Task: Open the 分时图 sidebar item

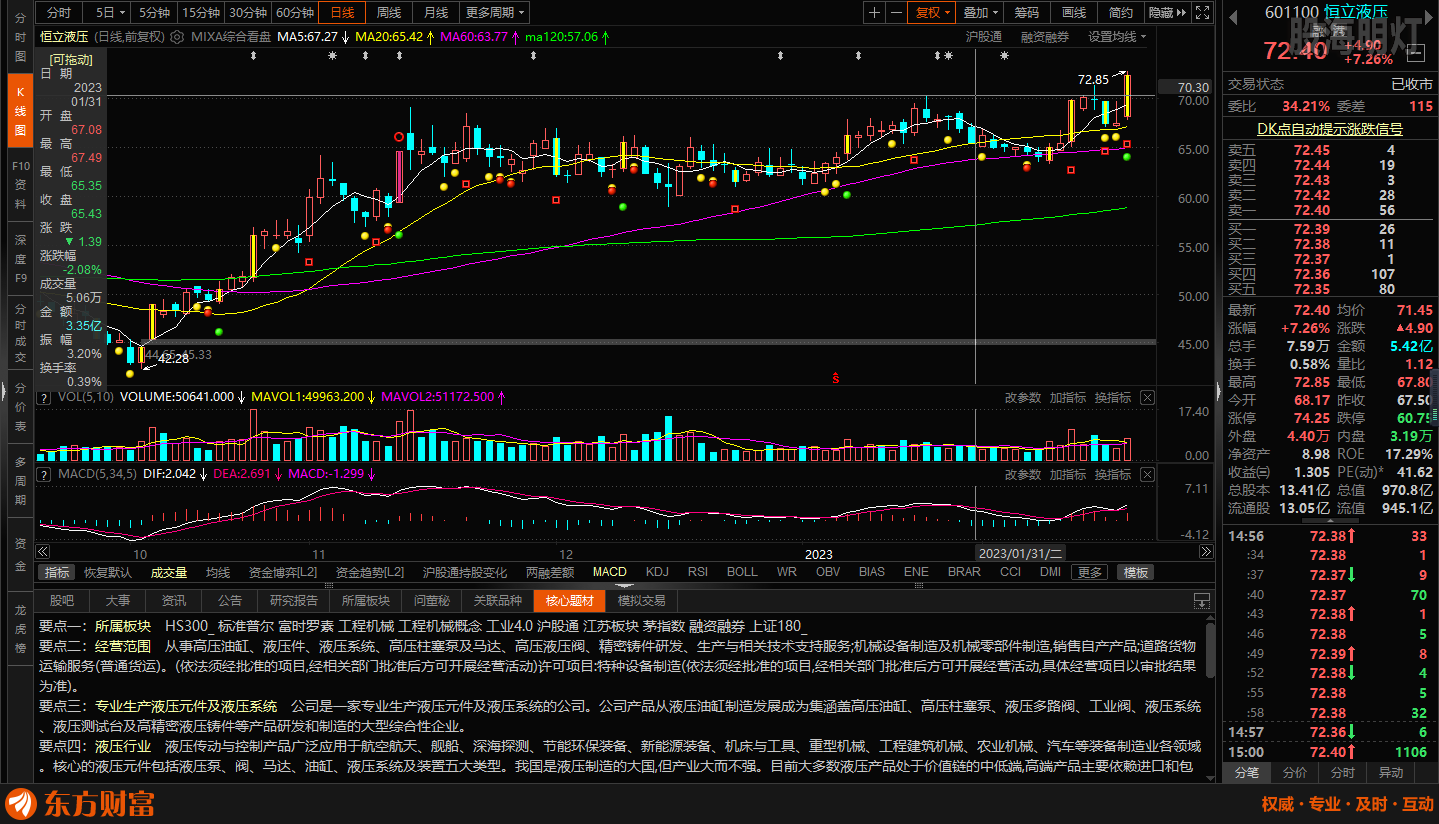Action: tap(19, 36)
